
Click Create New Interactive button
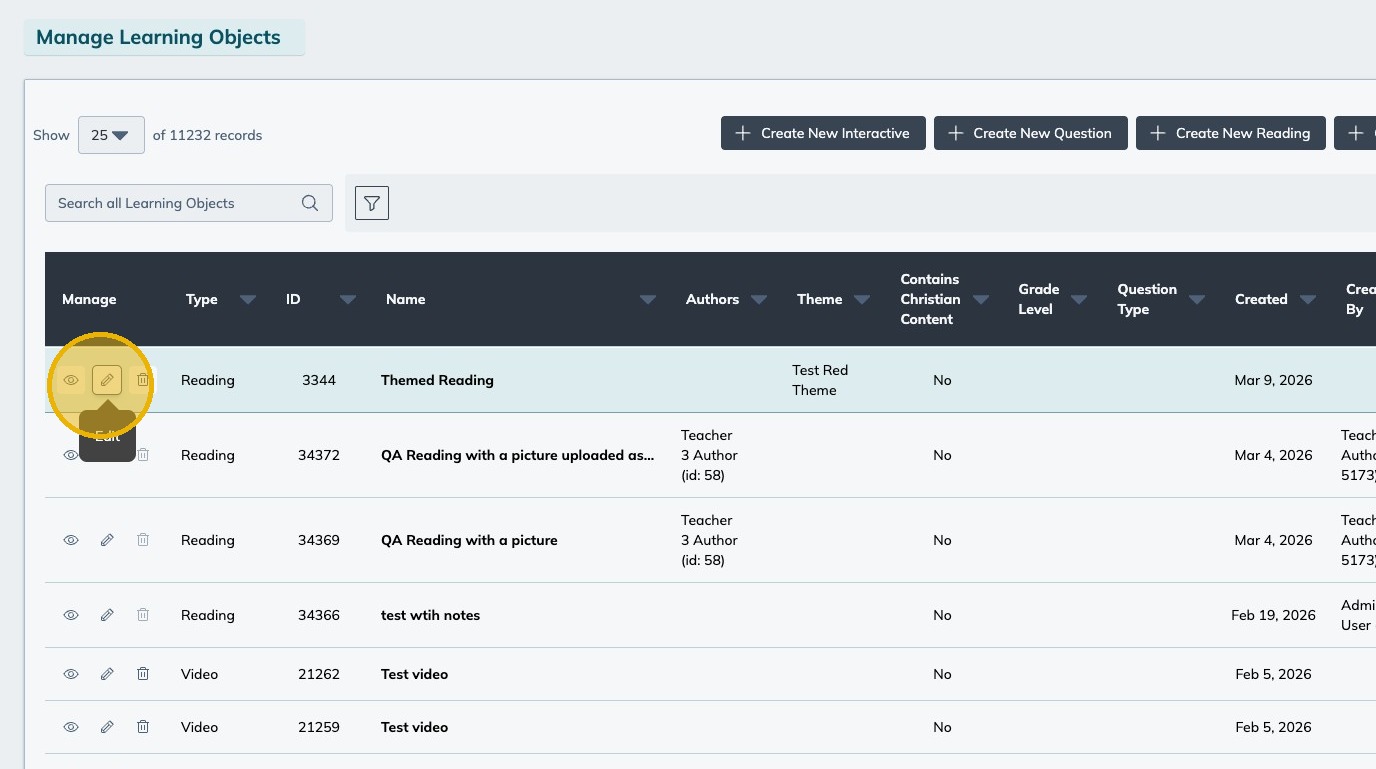coord(823,133)
